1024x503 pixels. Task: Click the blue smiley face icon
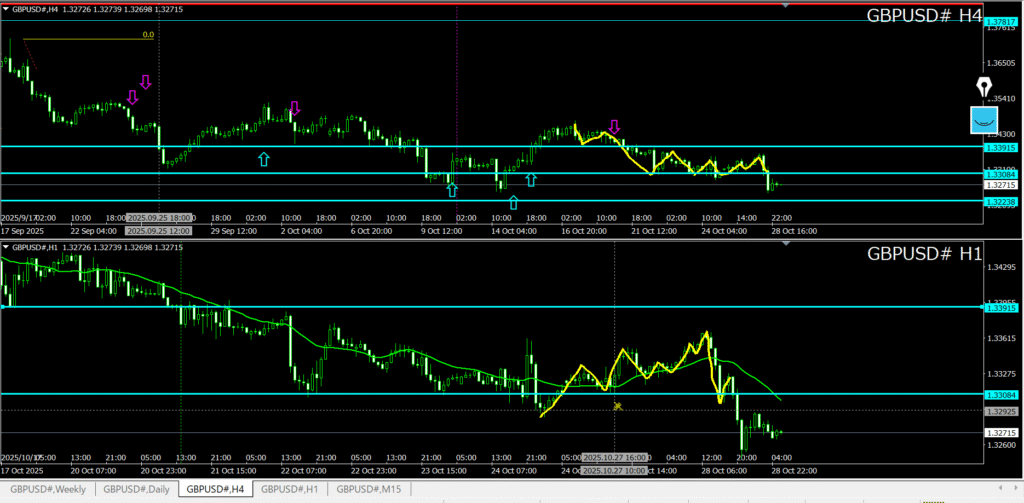pyautogui.click(x=984, y=120)
